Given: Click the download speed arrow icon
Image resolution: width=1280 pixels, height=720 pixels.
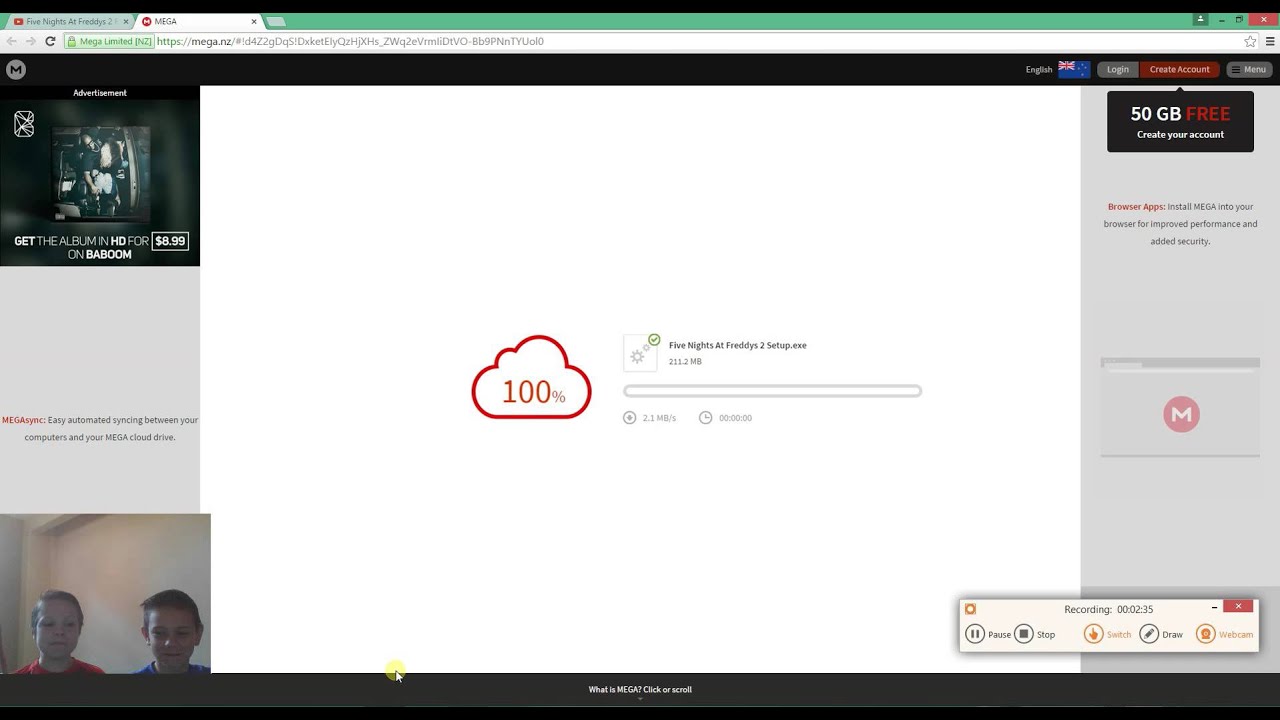Looking at the screenshot, I should click(630, 418).
